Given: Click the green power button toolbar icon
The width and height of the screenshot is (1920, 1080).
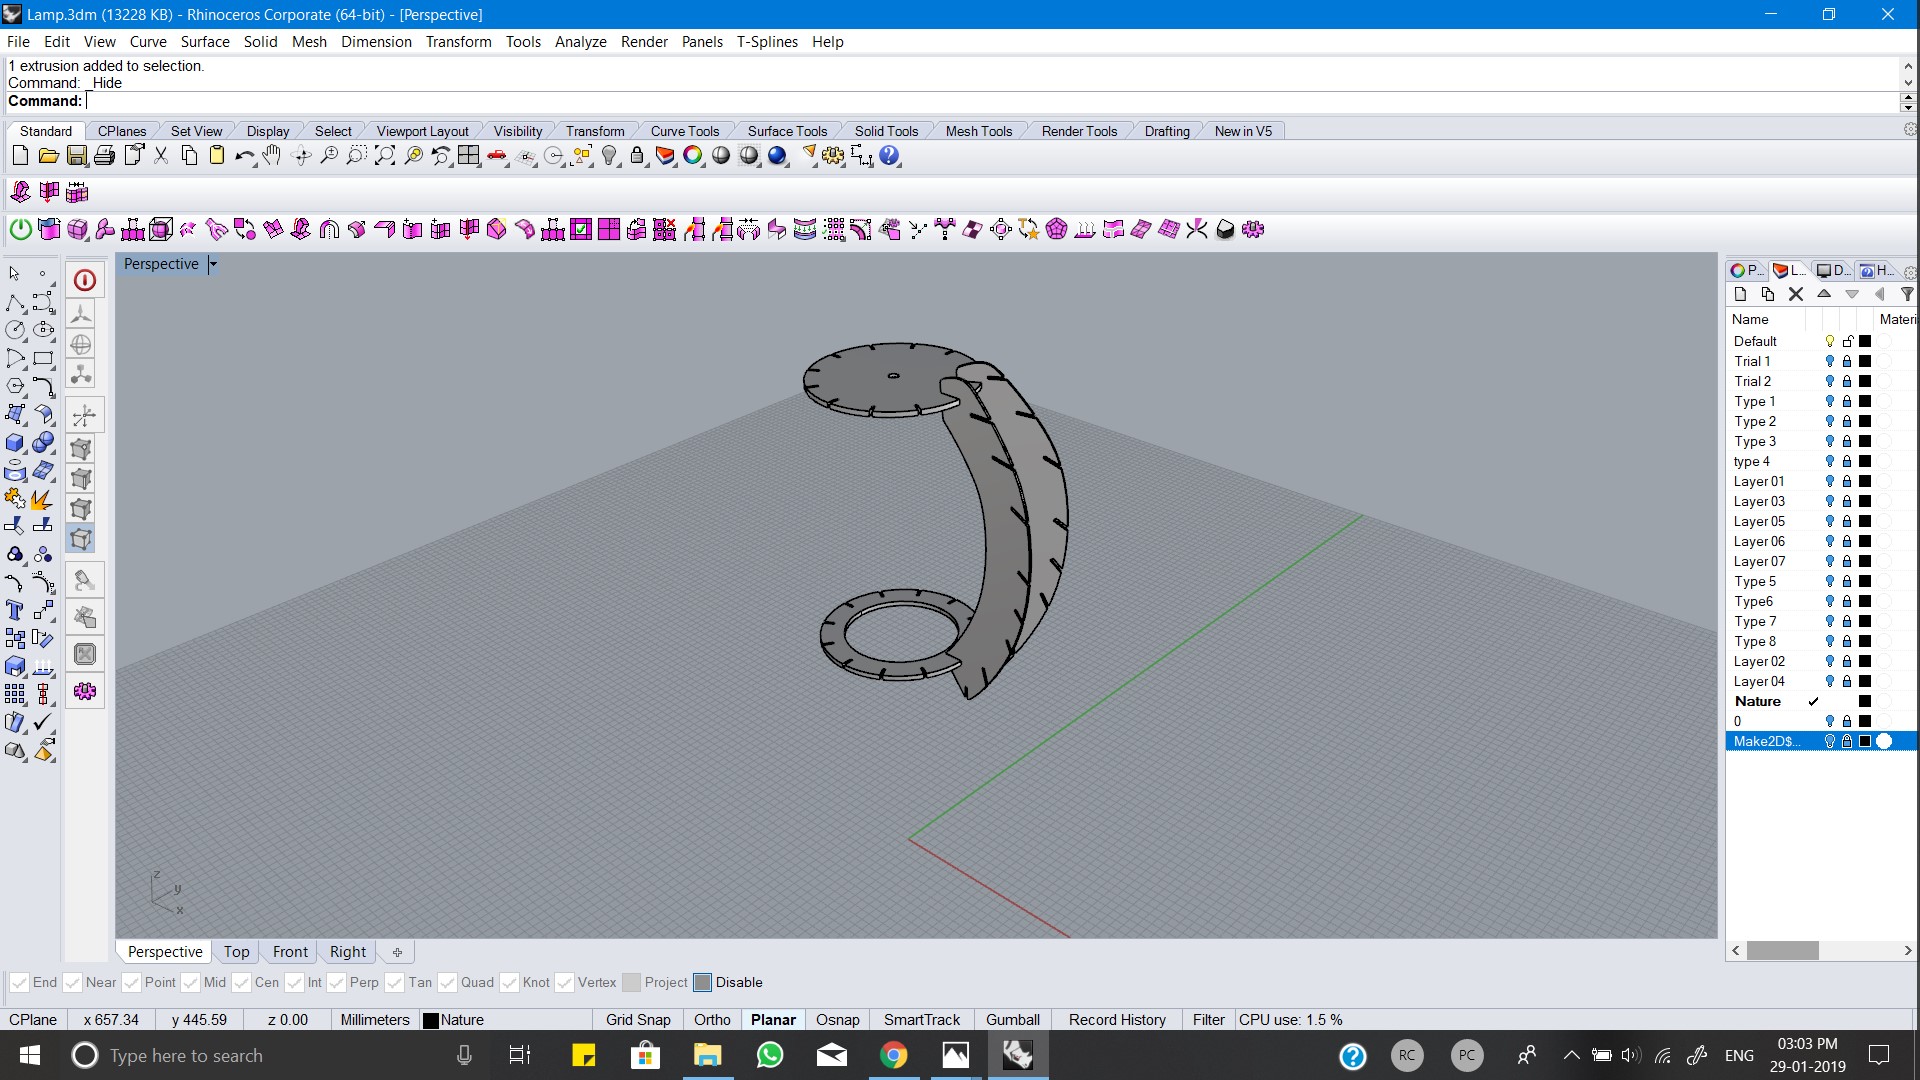Looking at the screenshot, I should tap(20, 230).
